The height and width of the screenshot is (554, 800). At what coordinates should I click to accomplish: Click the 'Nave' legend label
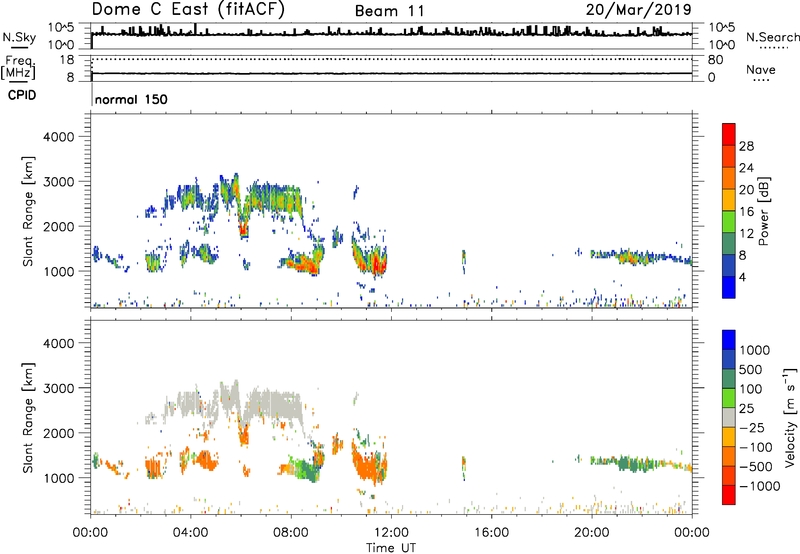(761, 69)
